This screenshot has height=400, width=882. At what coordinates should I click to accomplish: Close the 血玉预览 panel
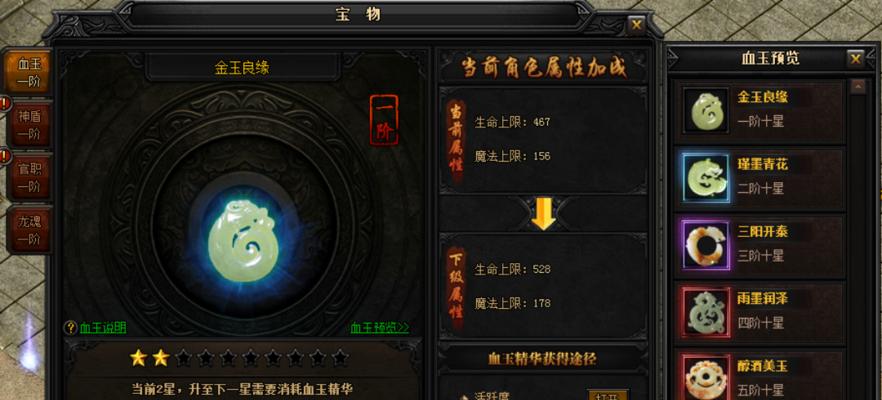click(x=855, y=59)
